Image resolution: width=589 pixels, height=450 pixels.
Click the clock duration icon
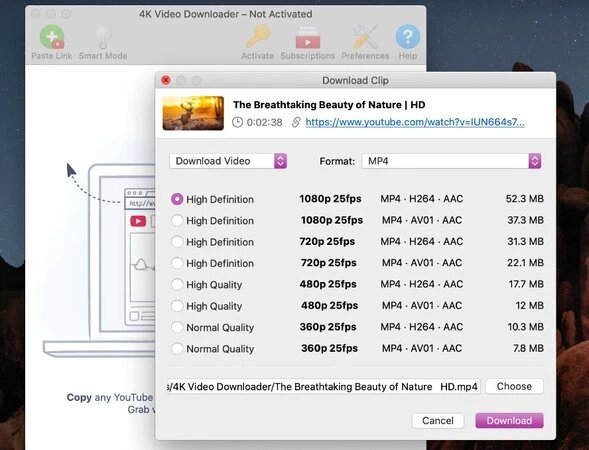237,122
